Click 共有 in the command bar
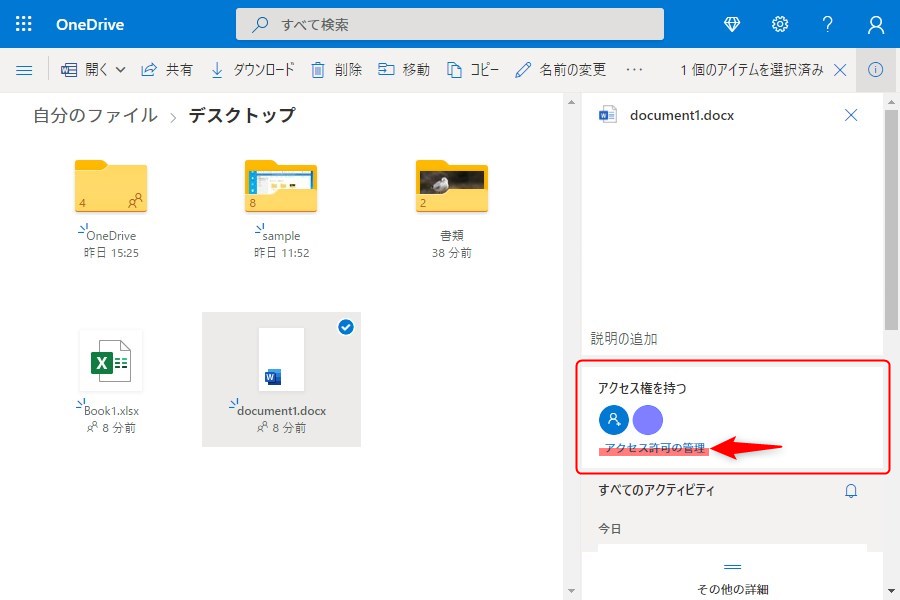Viewport: 900px width, 600px height. click(x=167, y=70)
